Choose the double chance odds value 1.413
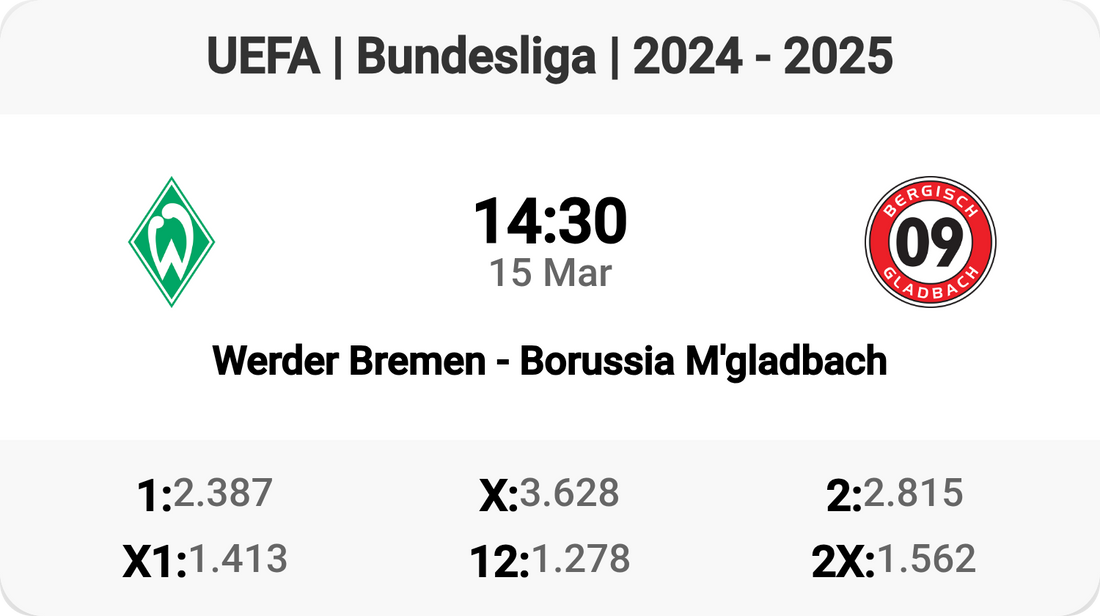Screen dimensions: 1100x616 (238, 558)
